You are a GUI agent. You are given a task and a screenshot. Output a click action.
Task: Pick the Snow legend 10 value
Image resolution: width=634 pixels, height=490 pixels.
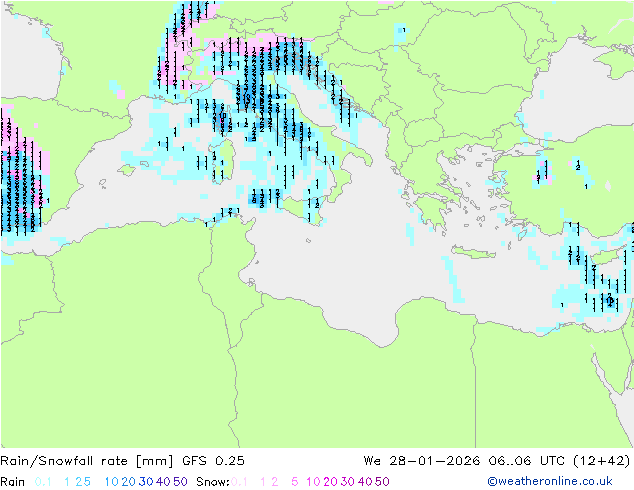313,482
